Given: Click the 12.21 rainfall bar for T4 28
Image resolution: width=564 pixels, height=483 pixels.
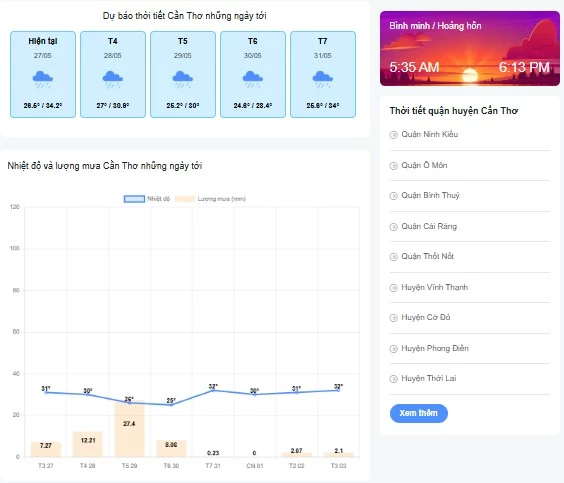Looking at the screenshot, I should click(x=88, y=444).
